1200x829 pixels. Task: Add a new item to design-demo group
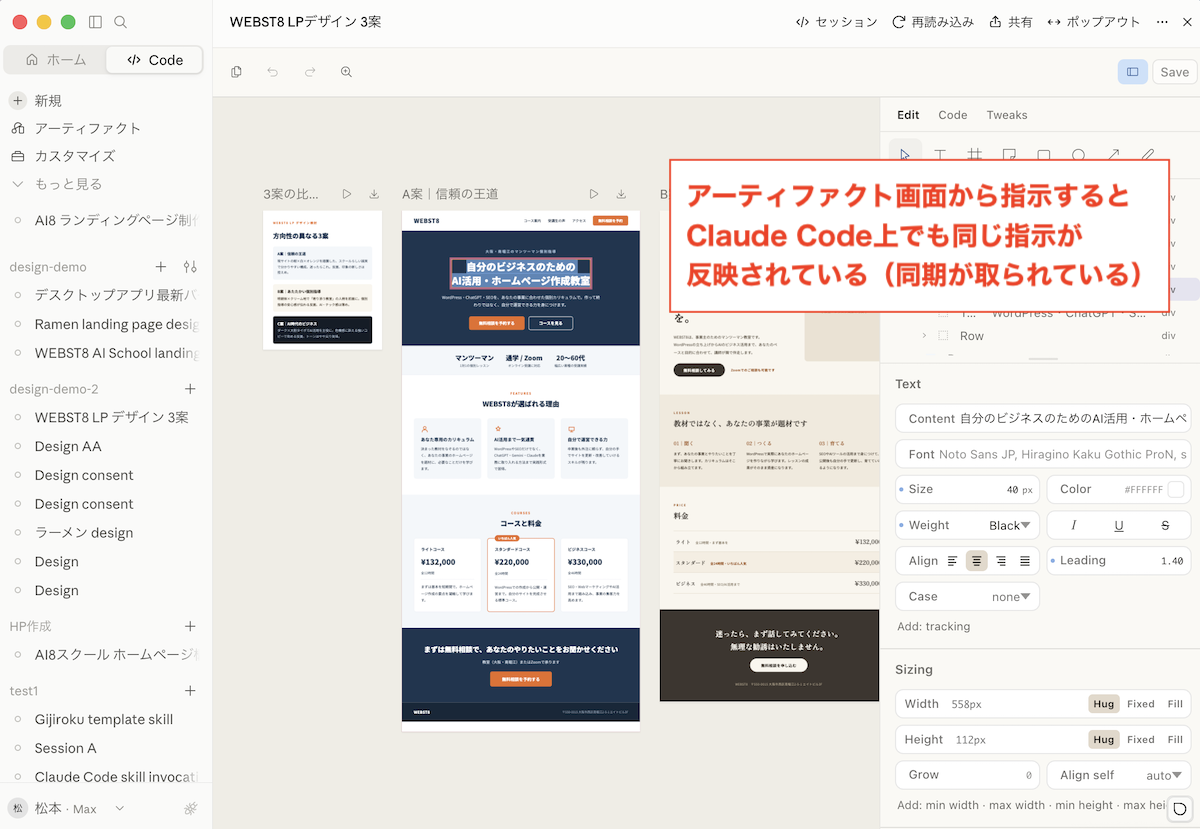(x=161, y=267)
